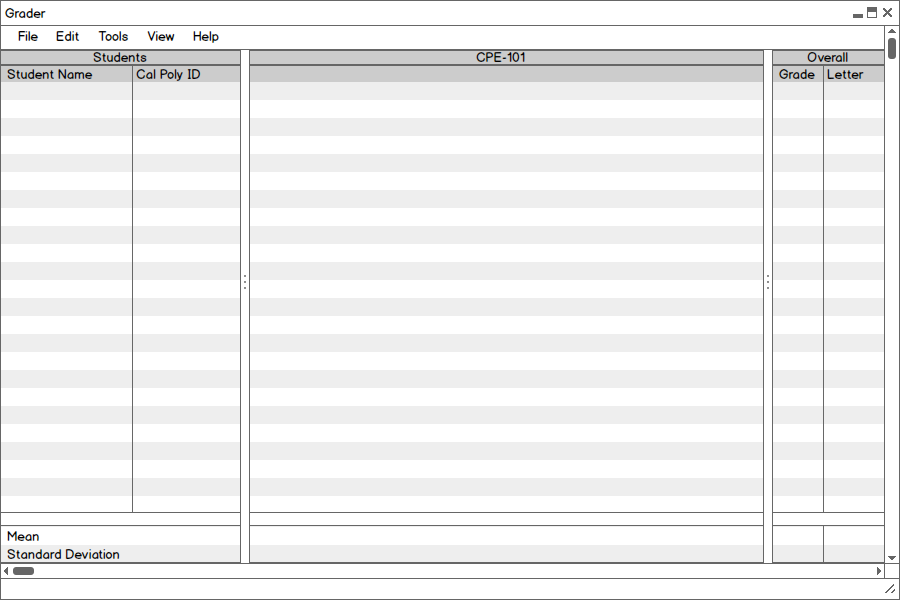Click the horizontal scrollbar right arrow

(879, 571)
